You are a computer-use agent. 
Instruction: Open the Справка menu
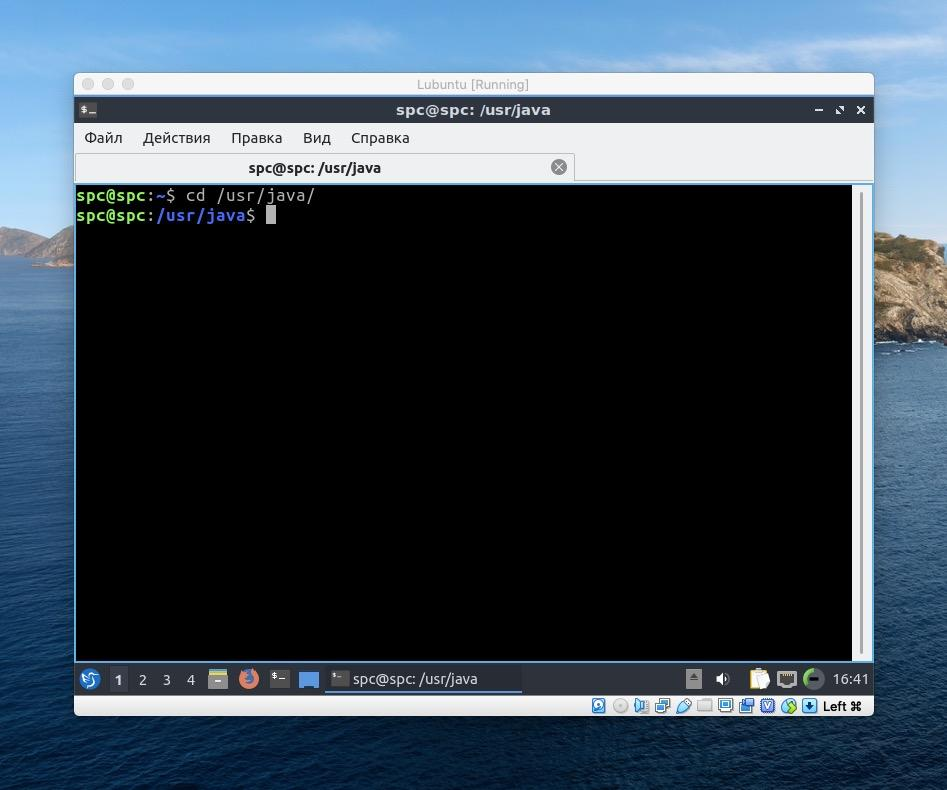380,138
